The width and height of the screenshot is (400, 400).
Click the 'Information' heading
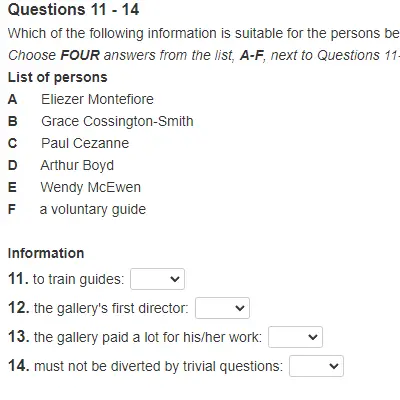click(46, 253)
